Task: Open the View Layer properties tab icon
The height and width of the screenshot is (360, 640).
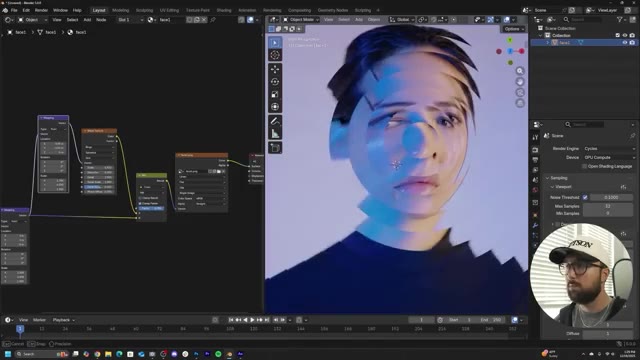Action: [x=536, y=170]
